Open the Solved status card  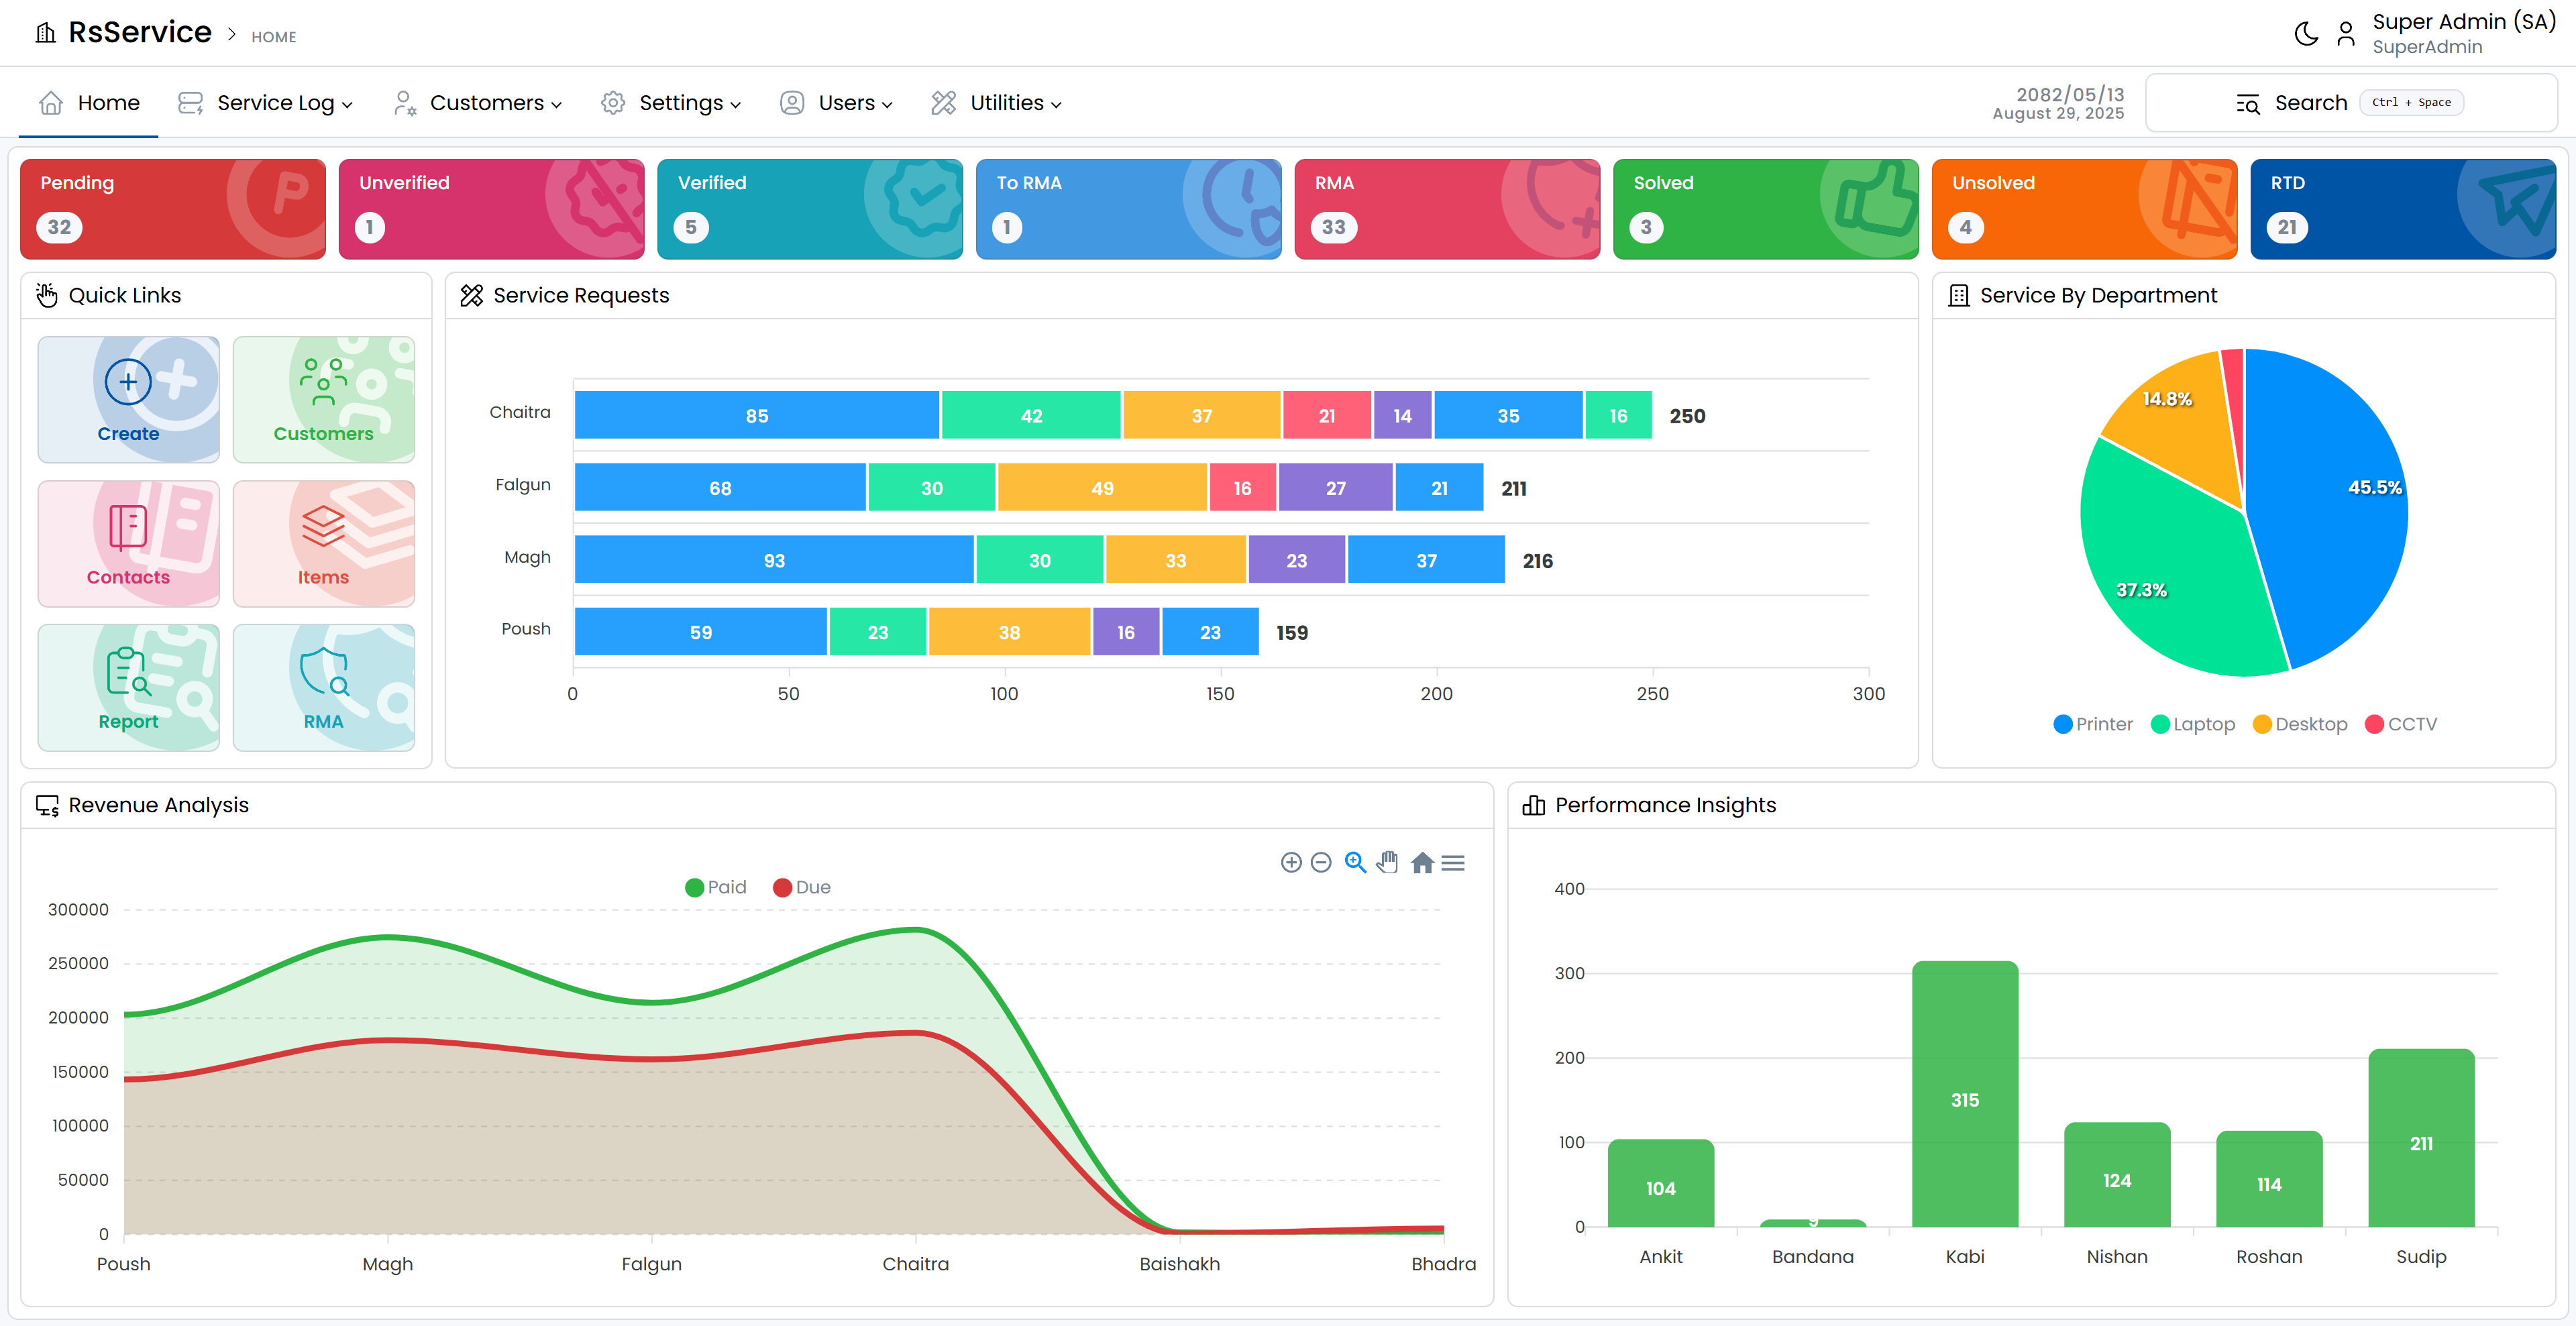tap(1766, 209)
